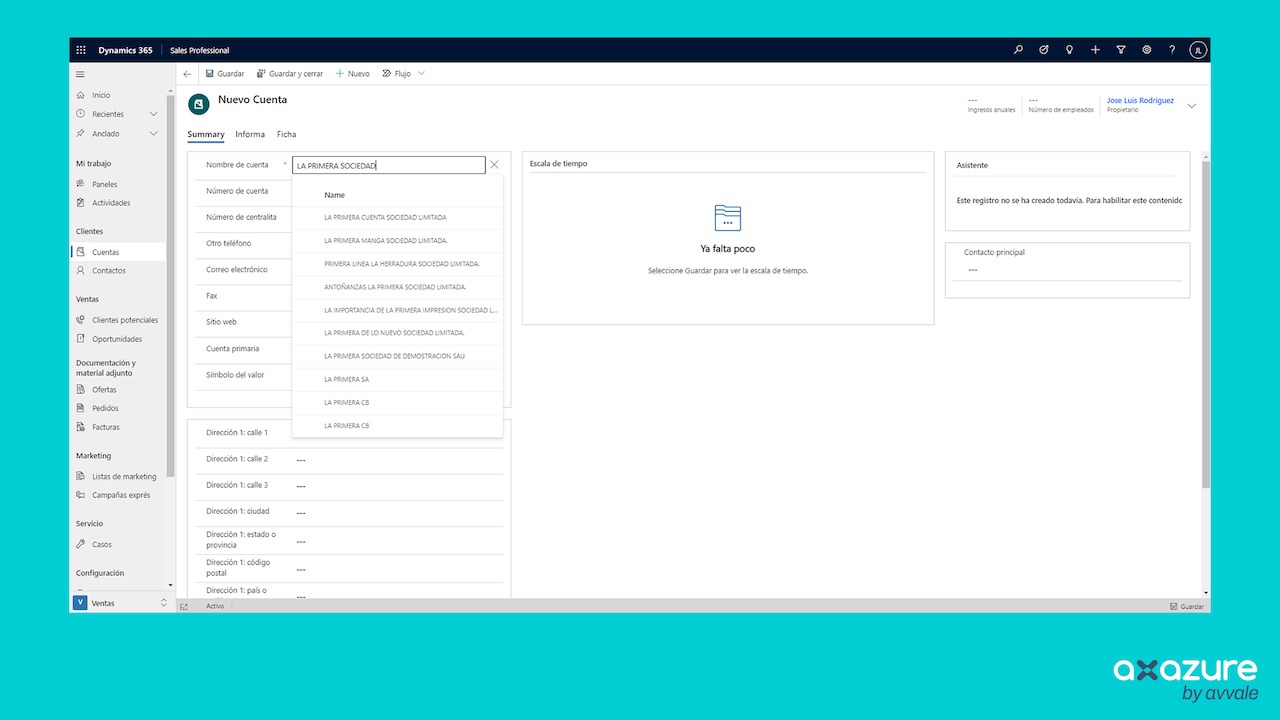The width and height of the screenshot is (1280, 720).
Task: Clear the account name with X icon
Action: (494, 165)
